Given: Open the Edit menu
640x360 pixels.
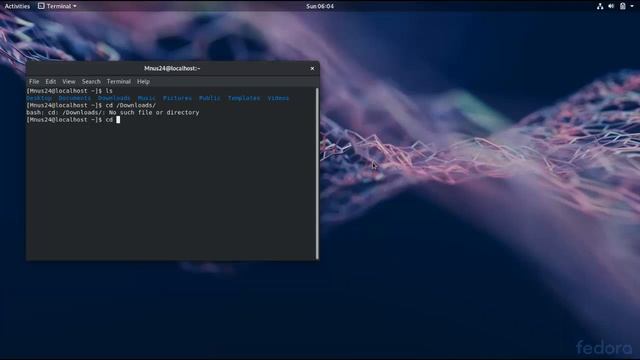Looking at the screenshot, I should point(51,82).
